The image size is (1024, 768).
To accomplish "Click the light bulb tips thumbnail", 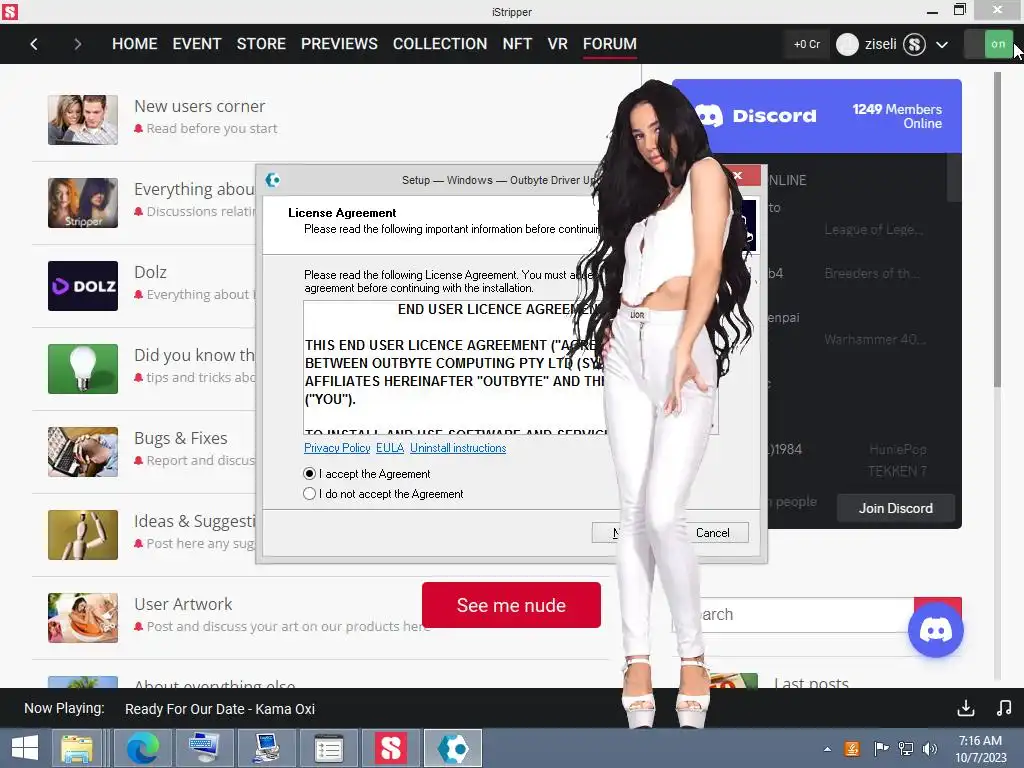I will (83, 369).
